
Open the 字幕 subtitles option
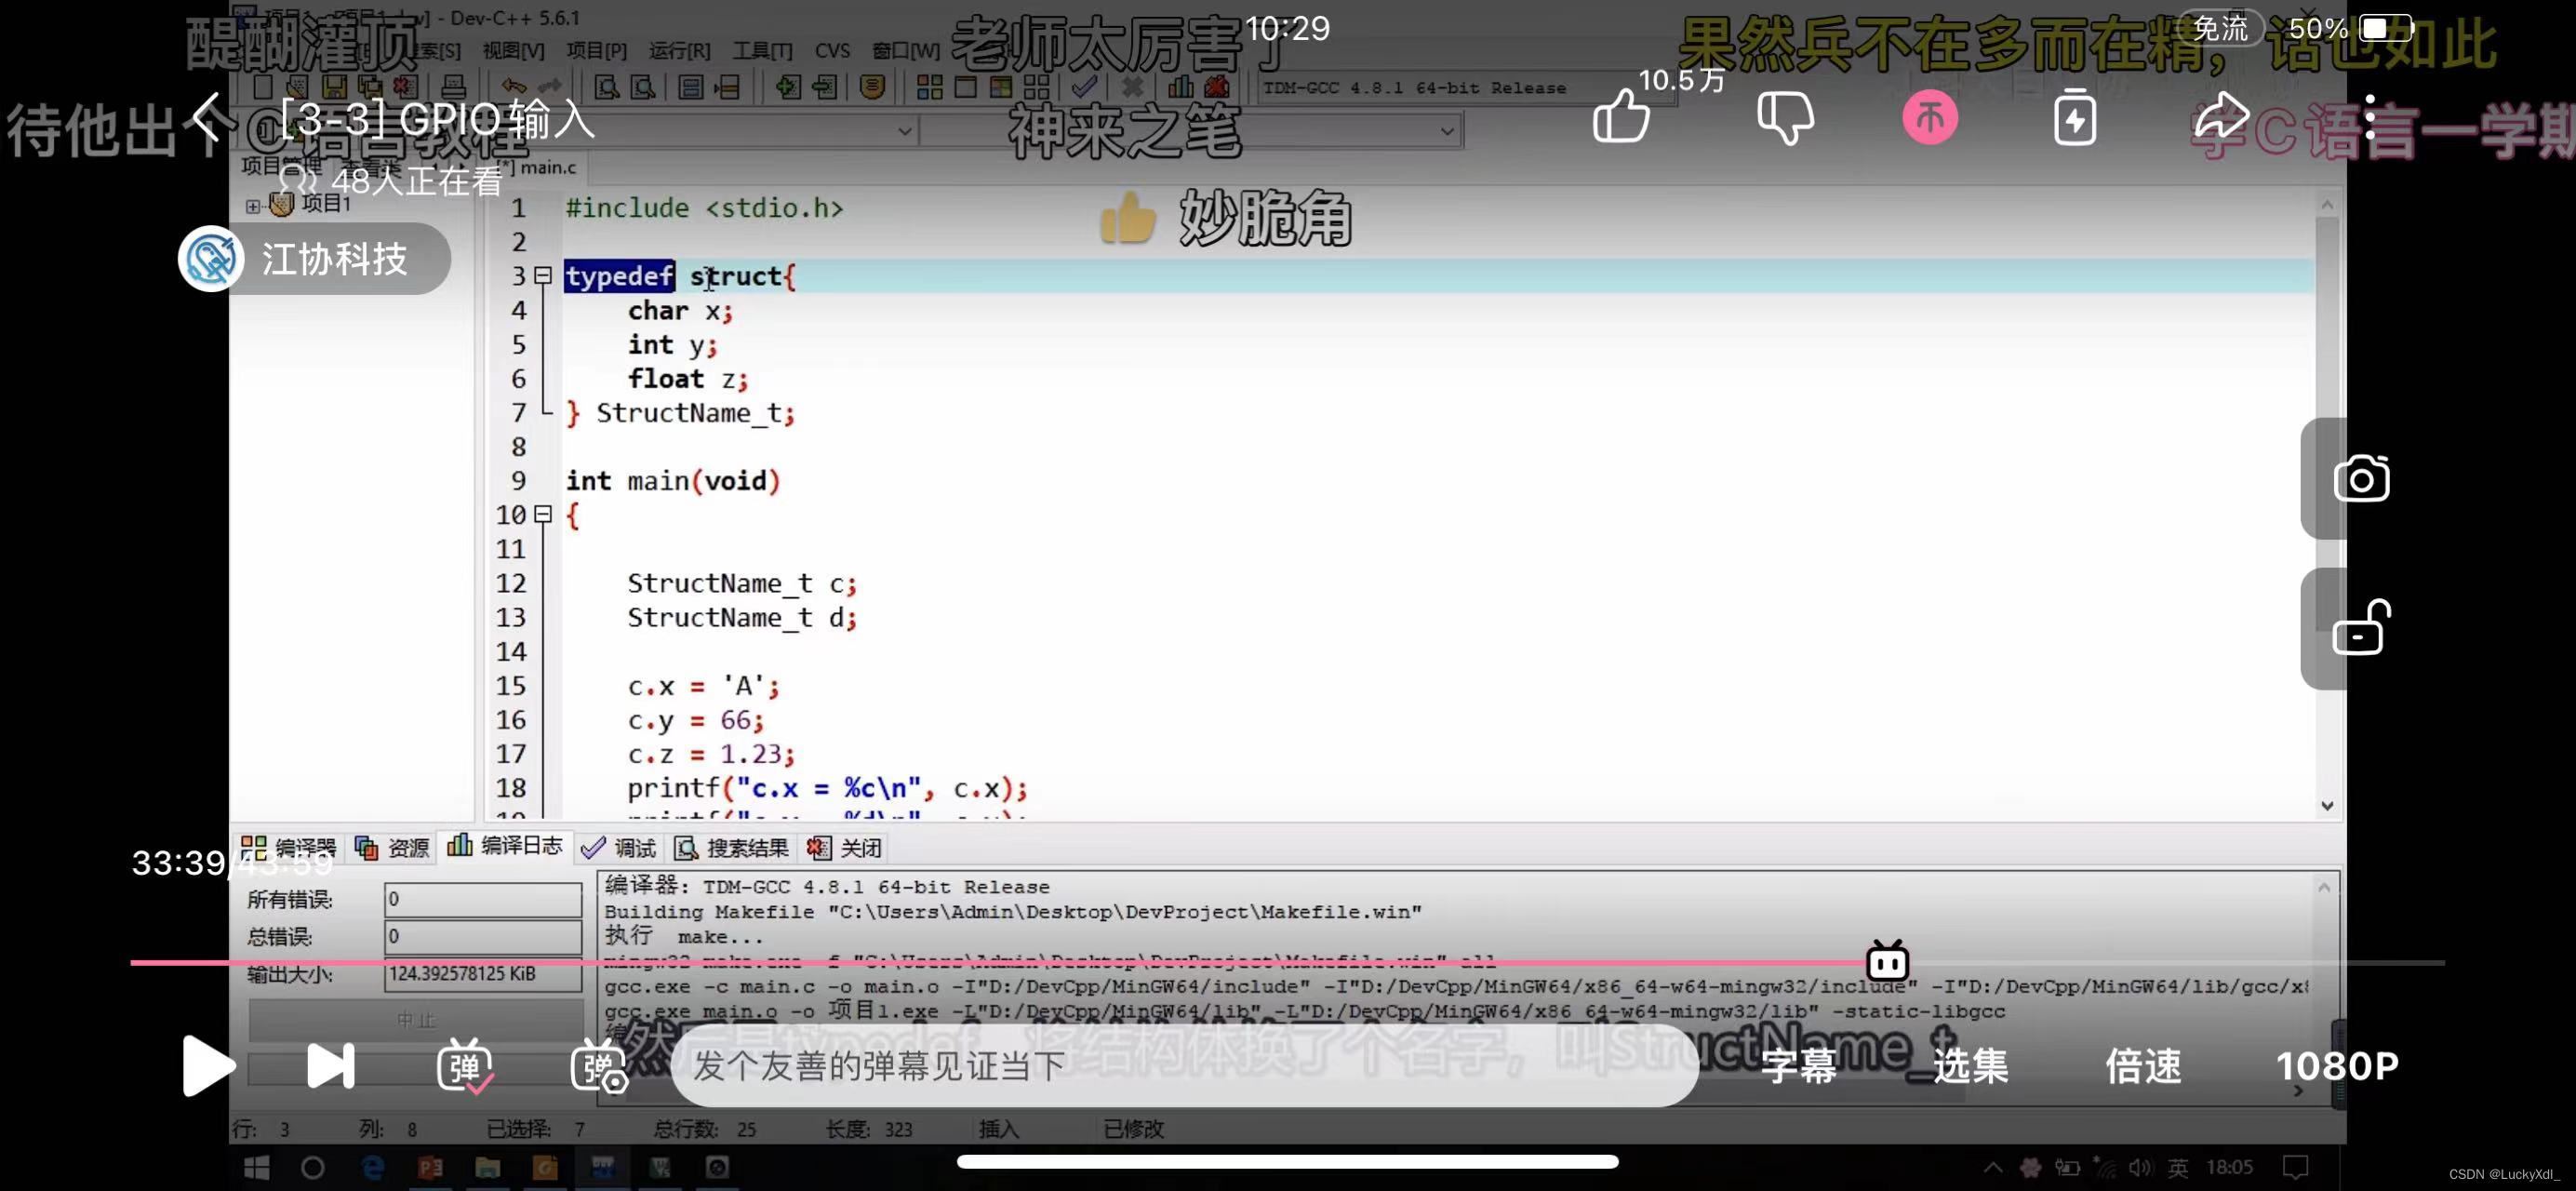coord(1798,1066)
